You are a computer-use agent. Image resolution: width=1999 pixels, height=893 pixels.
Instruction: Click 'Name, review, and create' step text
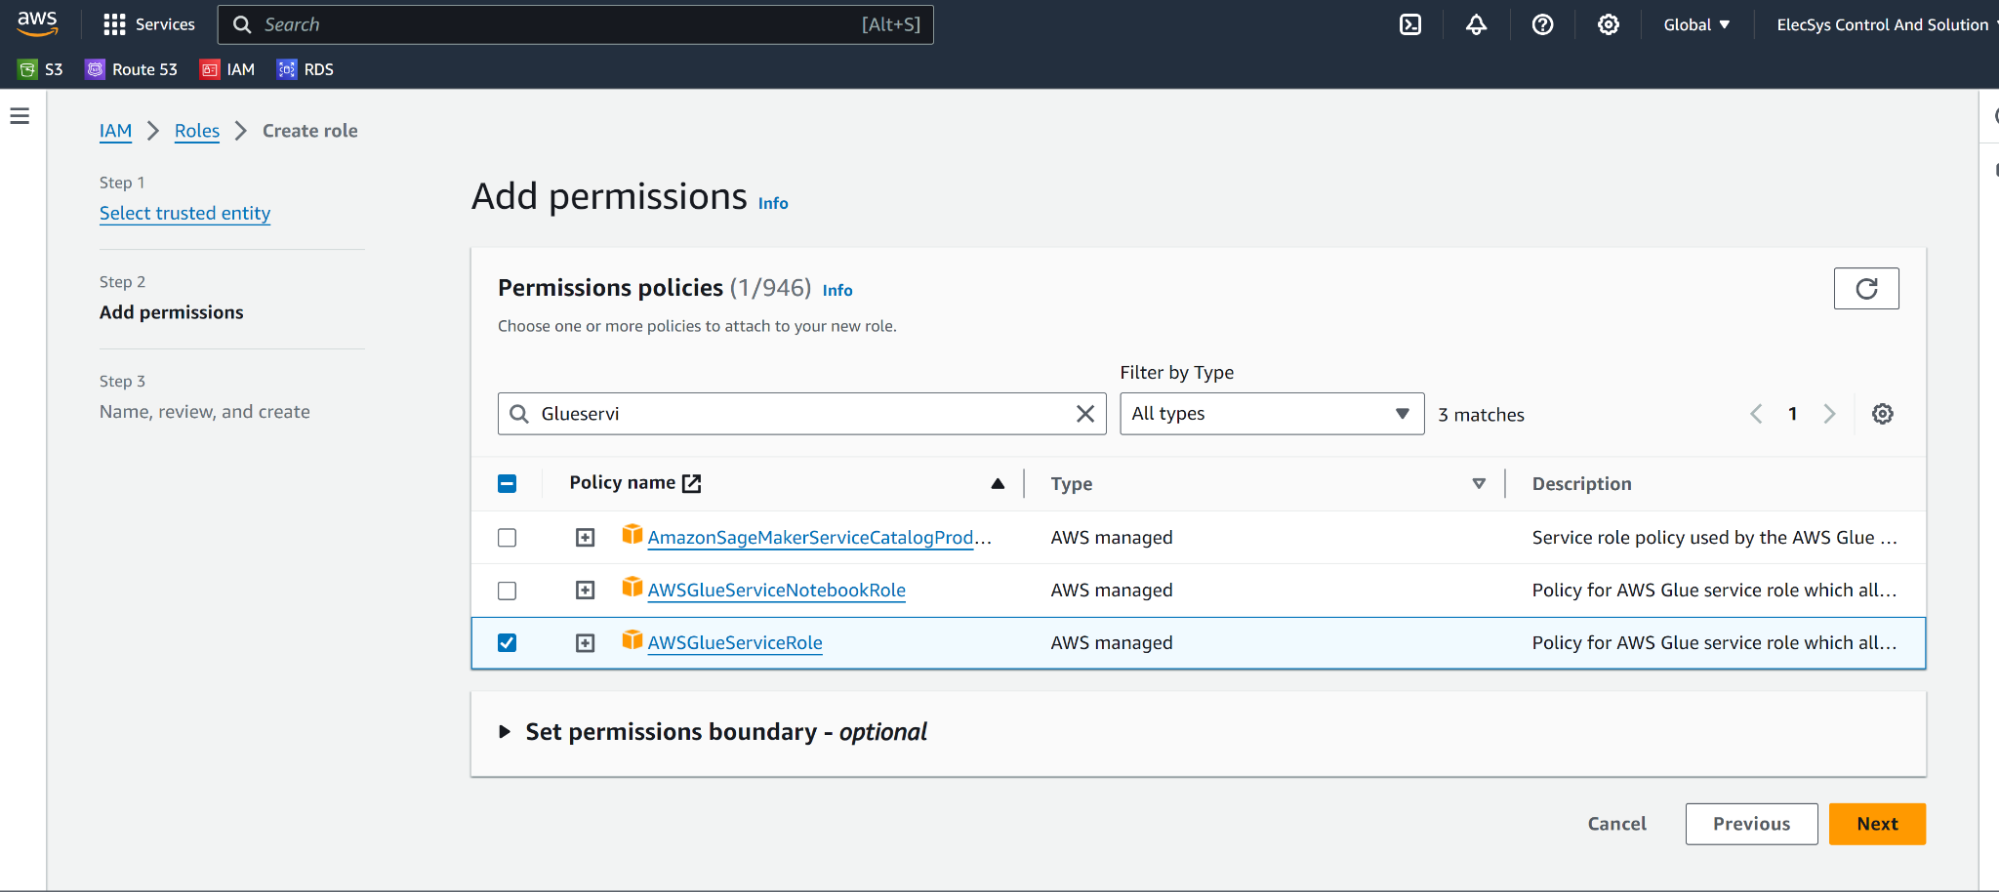[x=205, y=412]
